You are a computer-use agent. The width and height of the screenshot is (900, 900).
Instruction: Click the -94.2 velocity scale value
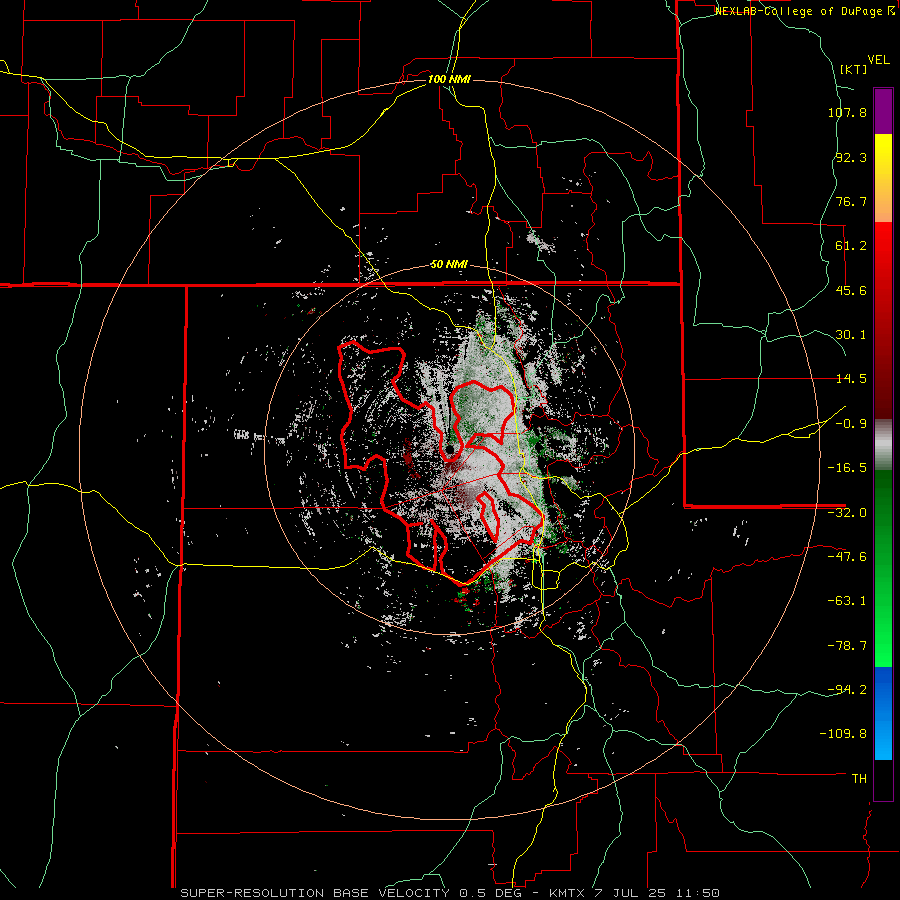[x=847, y=689]
